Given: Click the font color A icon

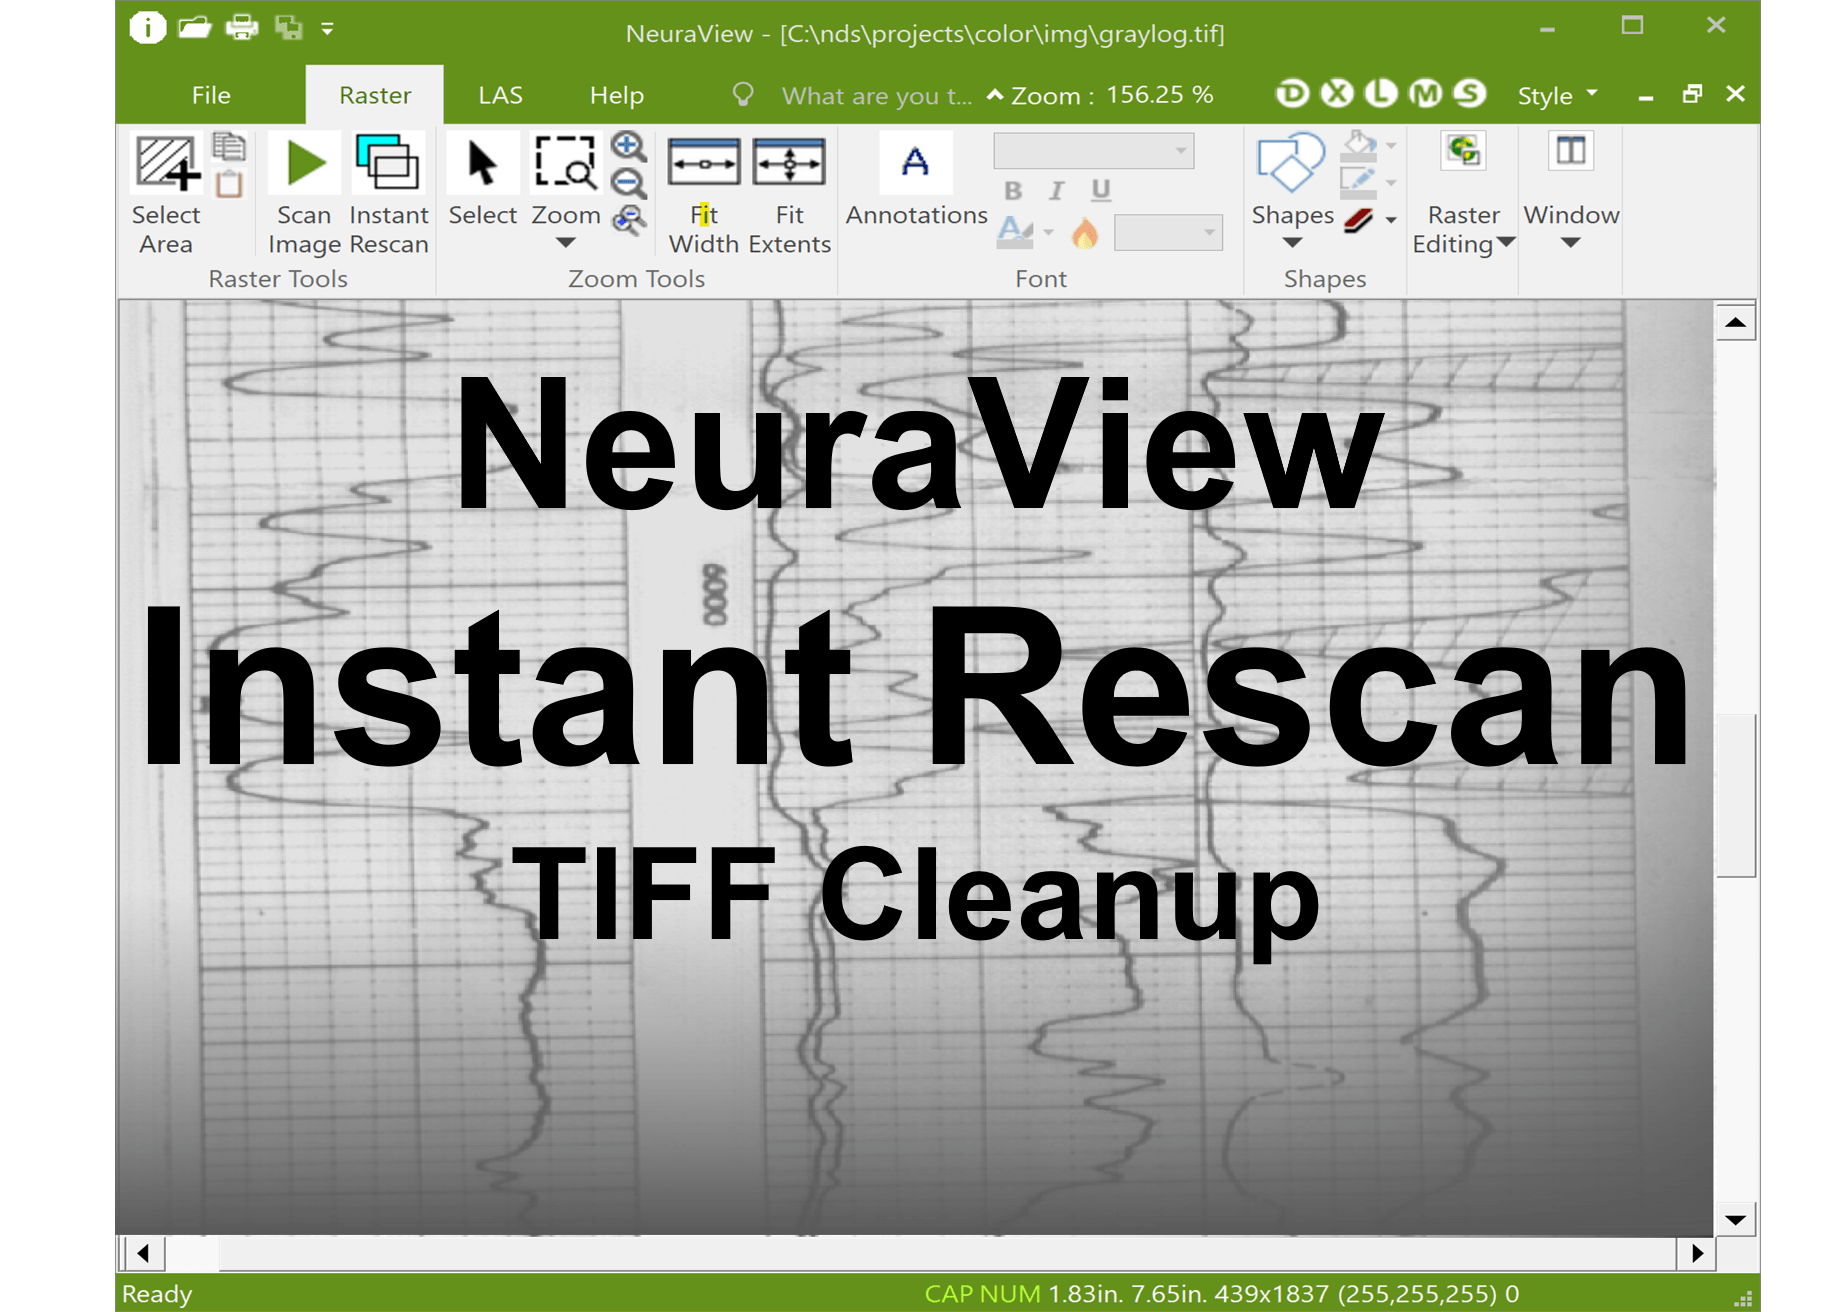Looking at the screenshot, I should click(x=1015, y=232).
